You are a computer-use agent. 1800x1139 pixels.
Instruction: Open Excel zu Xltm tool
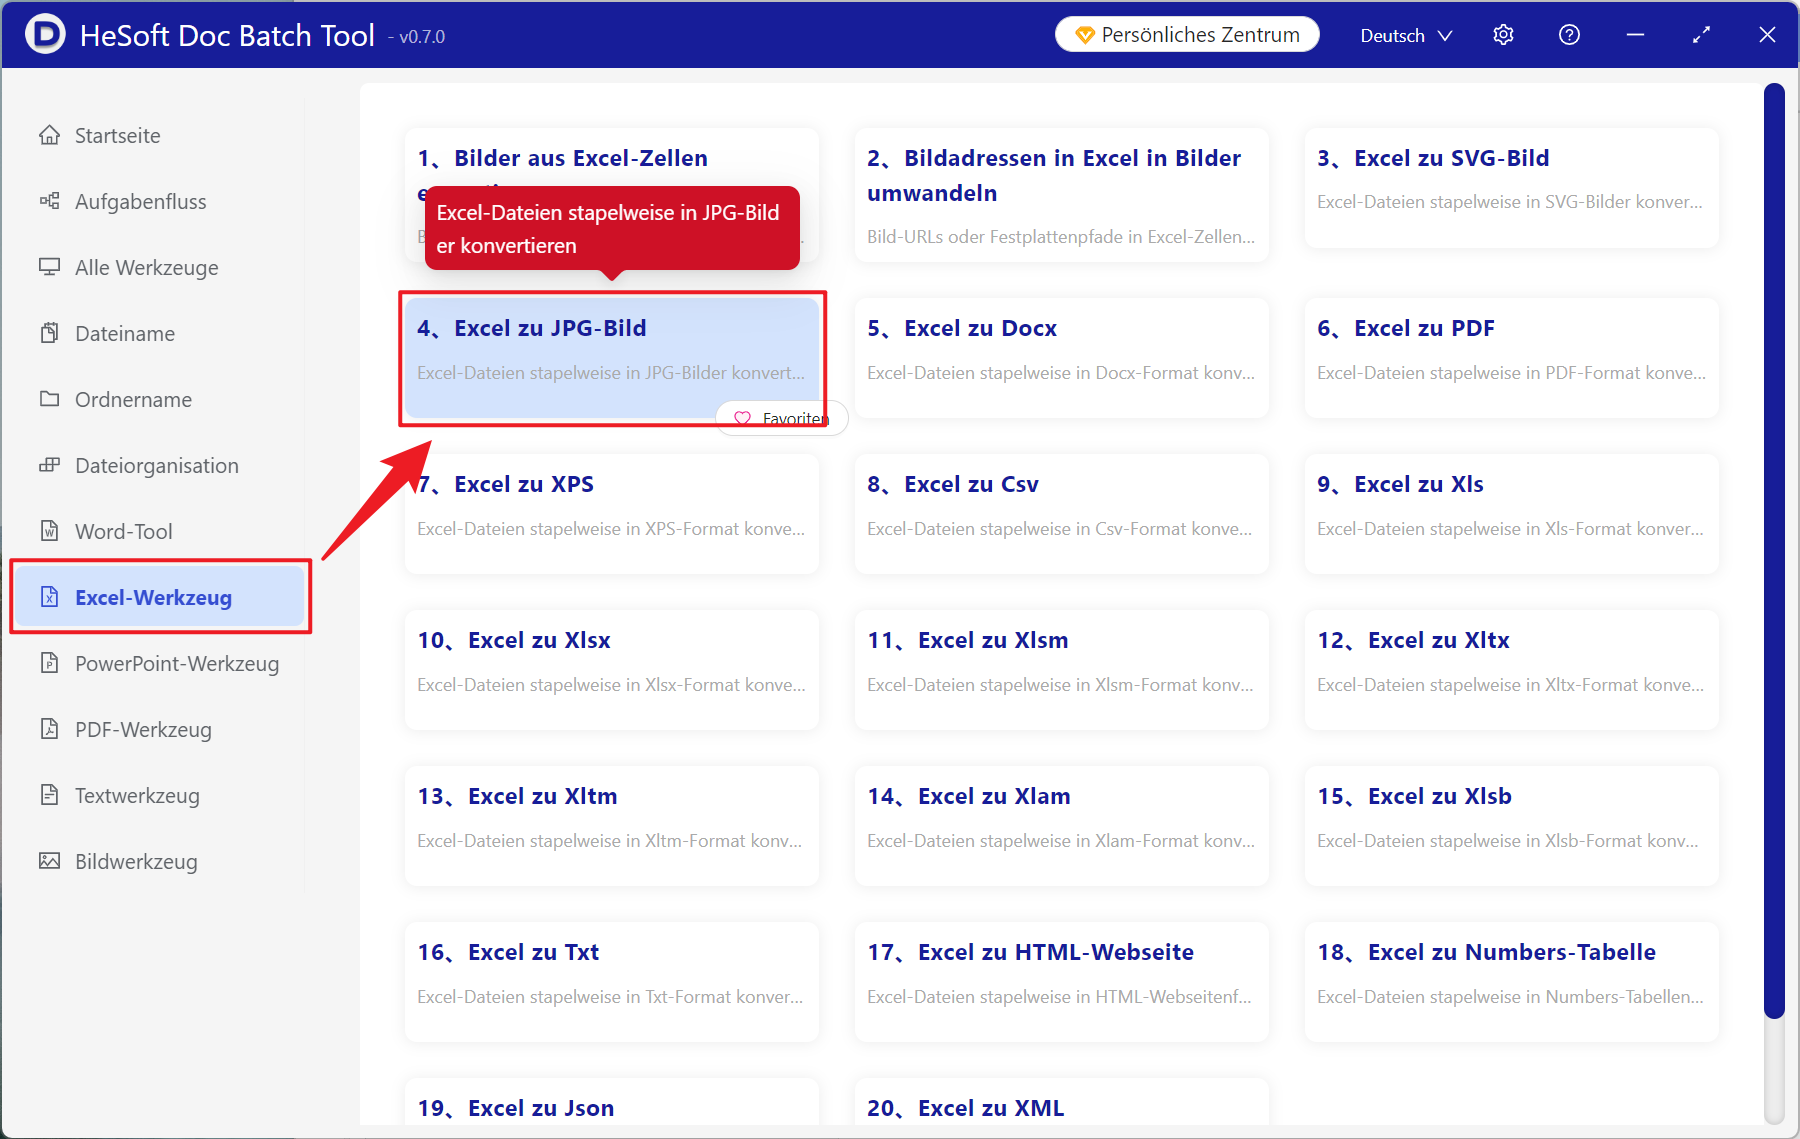click(611, 826)
